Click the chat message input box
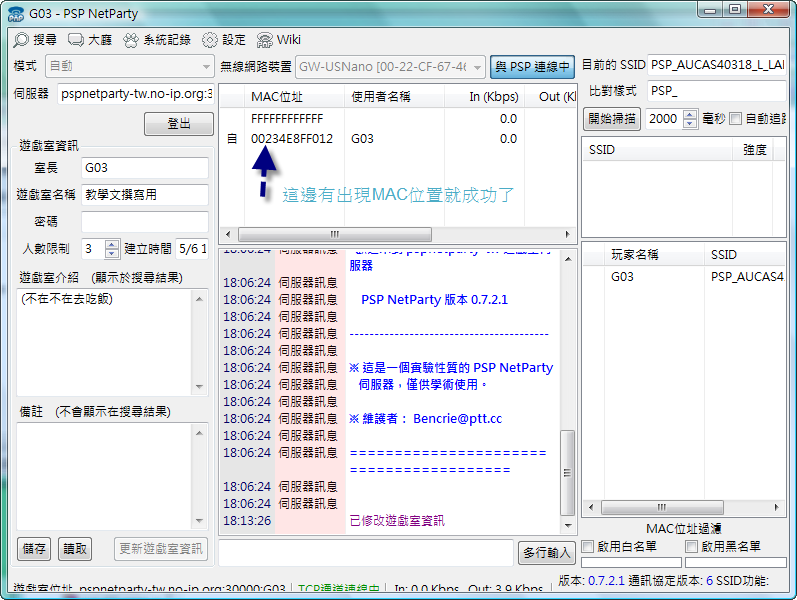The width and height of the screenshot is (797, 600). tap(365, 553)
